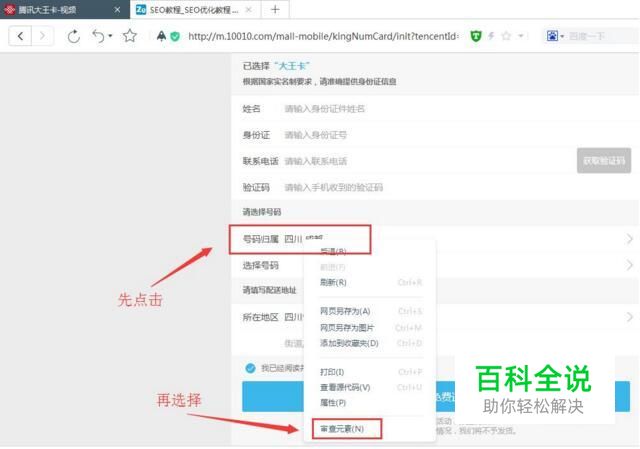Toggle the 我已经阅读 agreement checkbox
The height and width of the screenshot is (449, 640).
(x=250, y=368)
